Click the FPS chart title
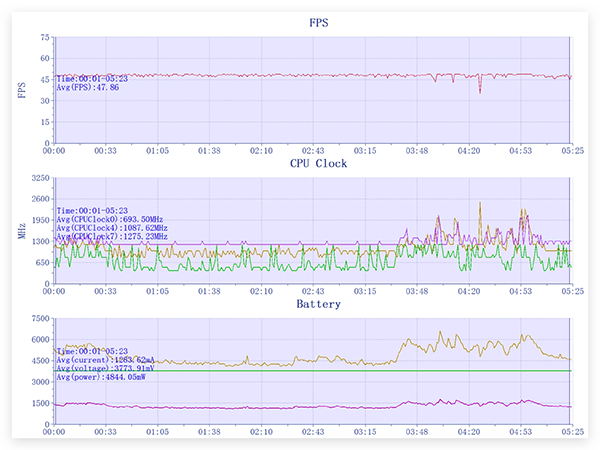This screenshot has width=600, height=450. point(312,21)
